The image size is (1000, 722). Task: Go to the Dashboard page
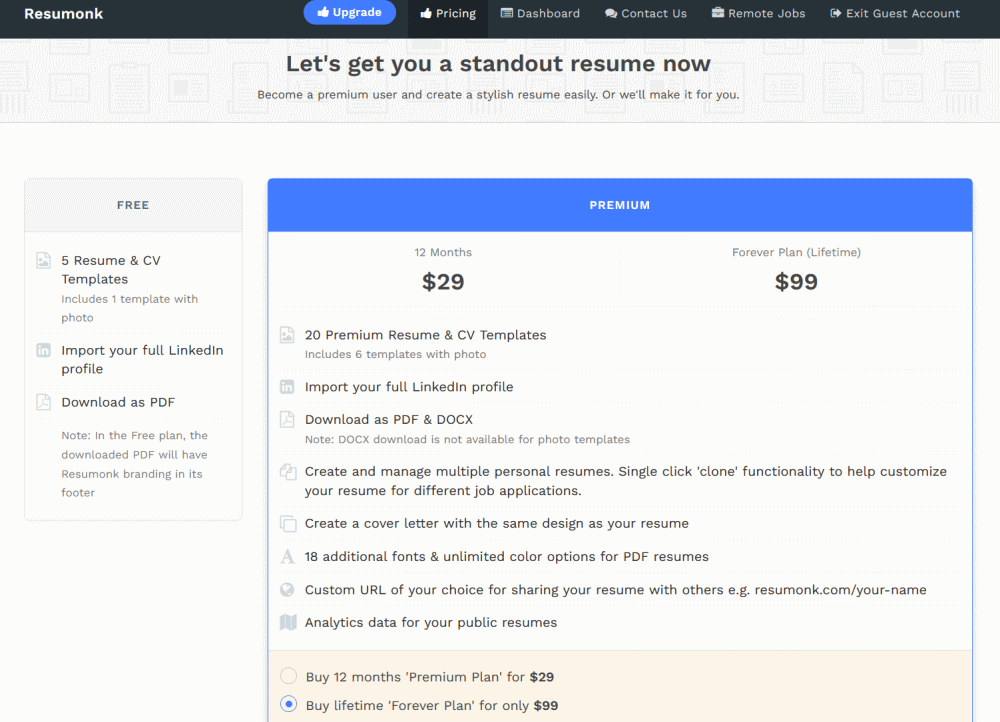click(540, 14)
